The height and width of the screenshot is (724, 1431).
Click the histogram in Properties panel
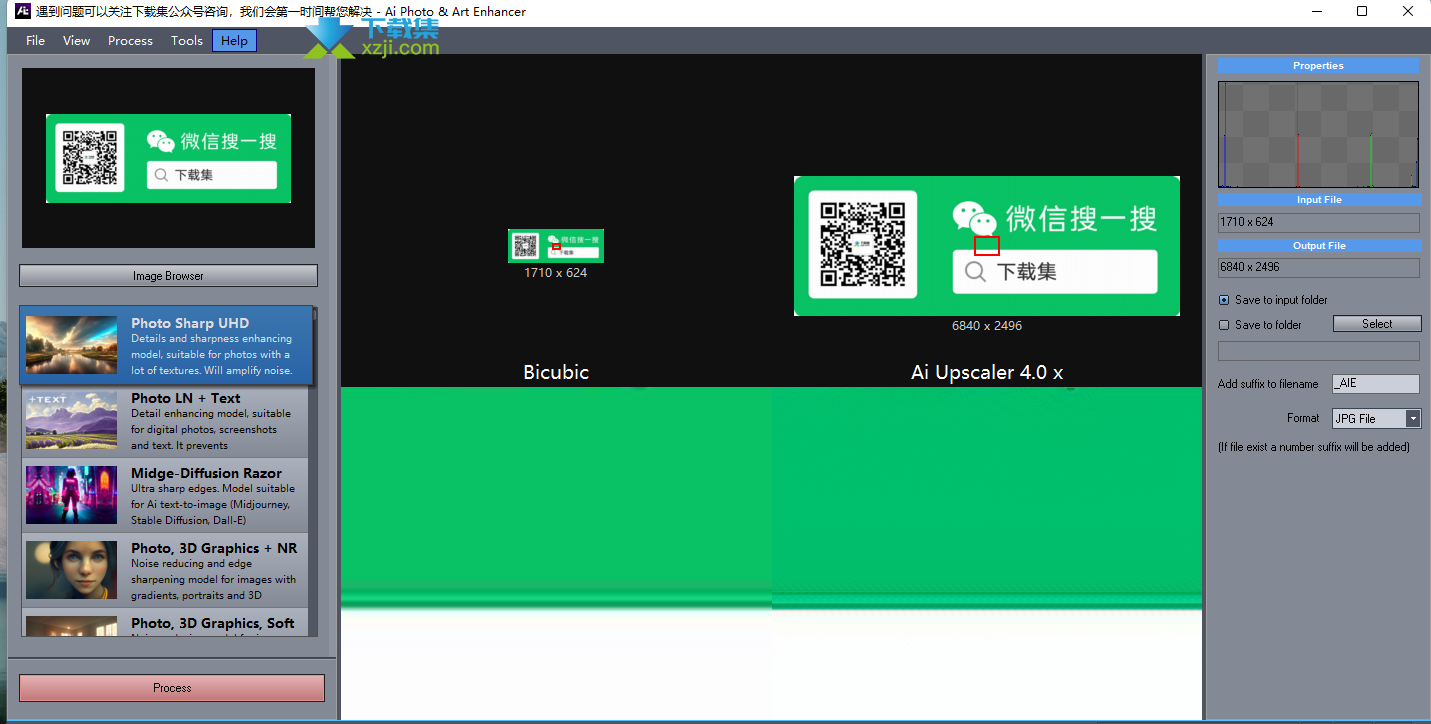[x=1318, y=134]
